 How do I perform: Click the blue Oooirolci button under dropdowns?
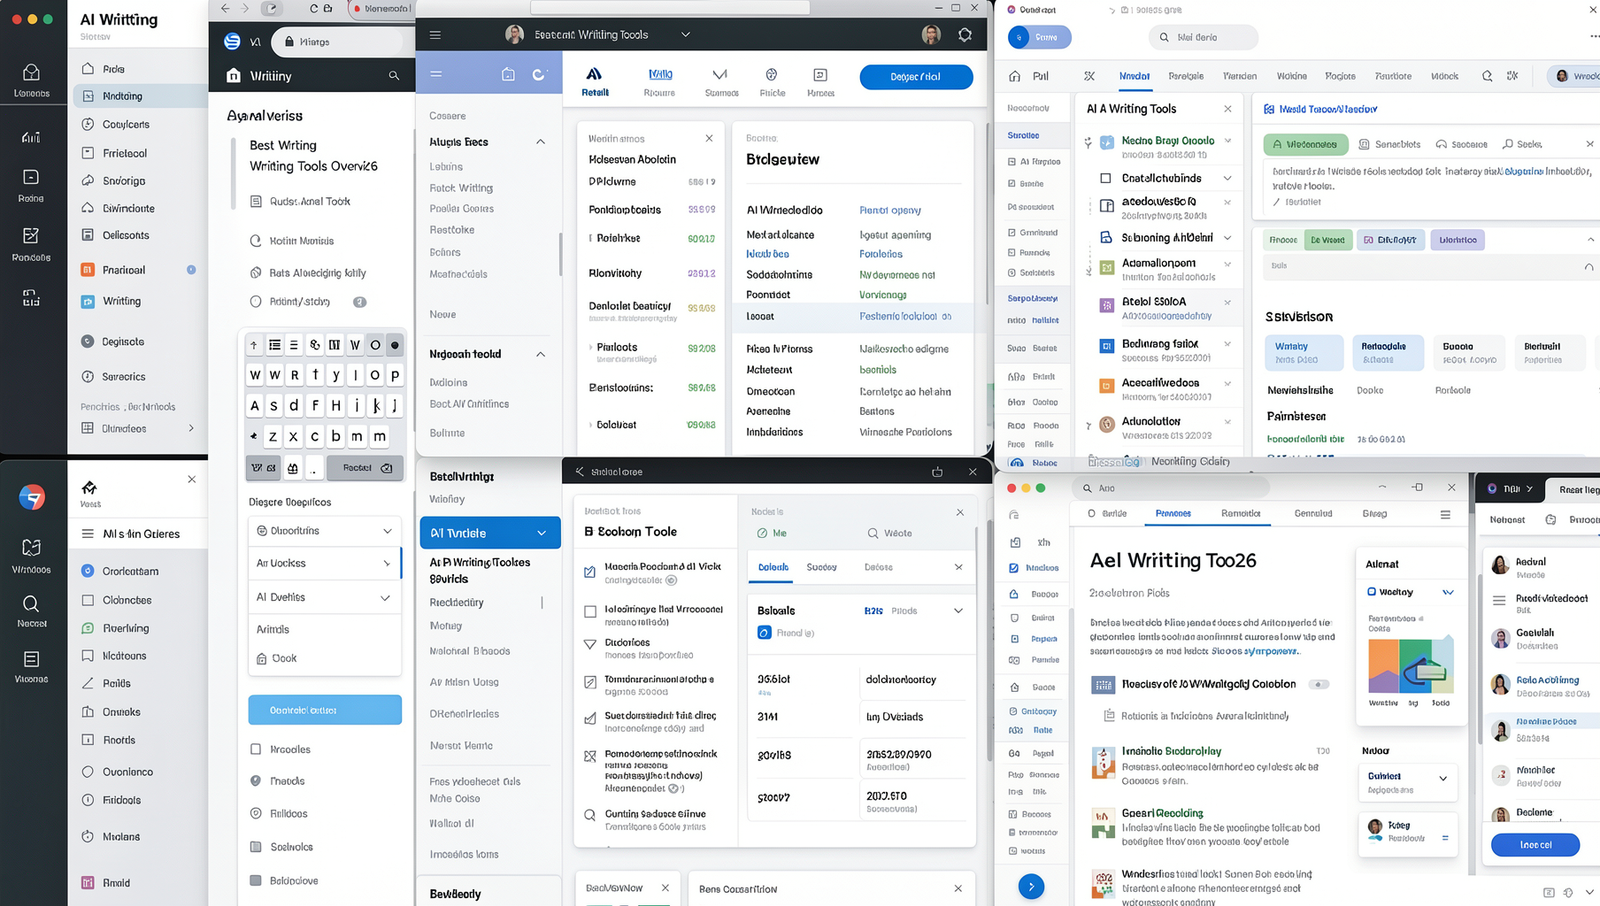pos(325,710)
